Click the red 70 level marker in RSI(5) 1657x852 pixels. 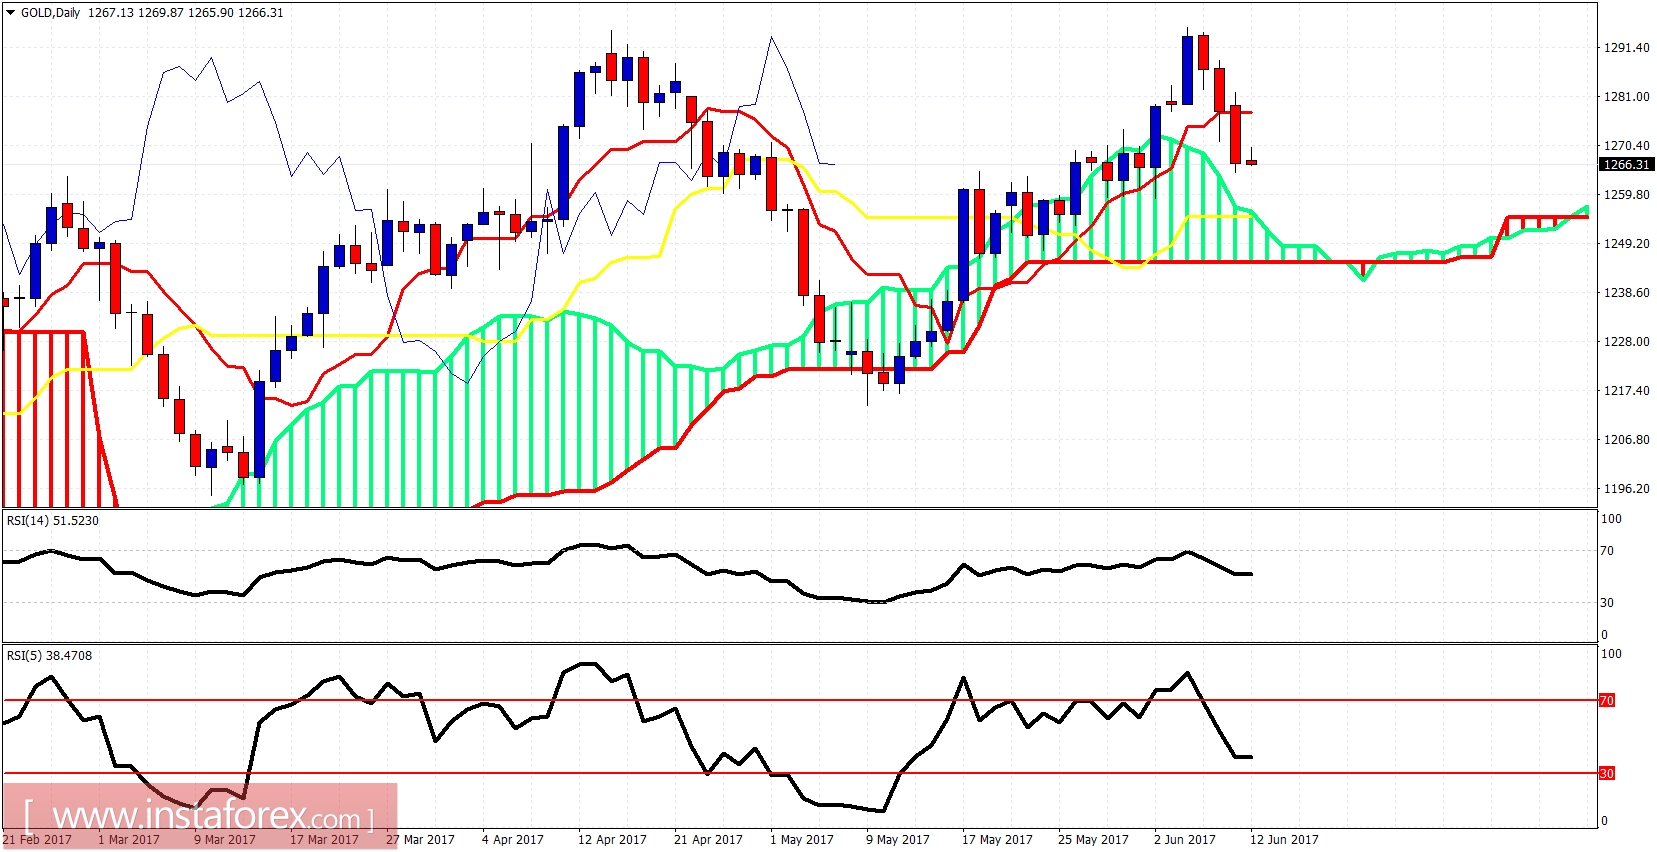tap(1607, 701)
